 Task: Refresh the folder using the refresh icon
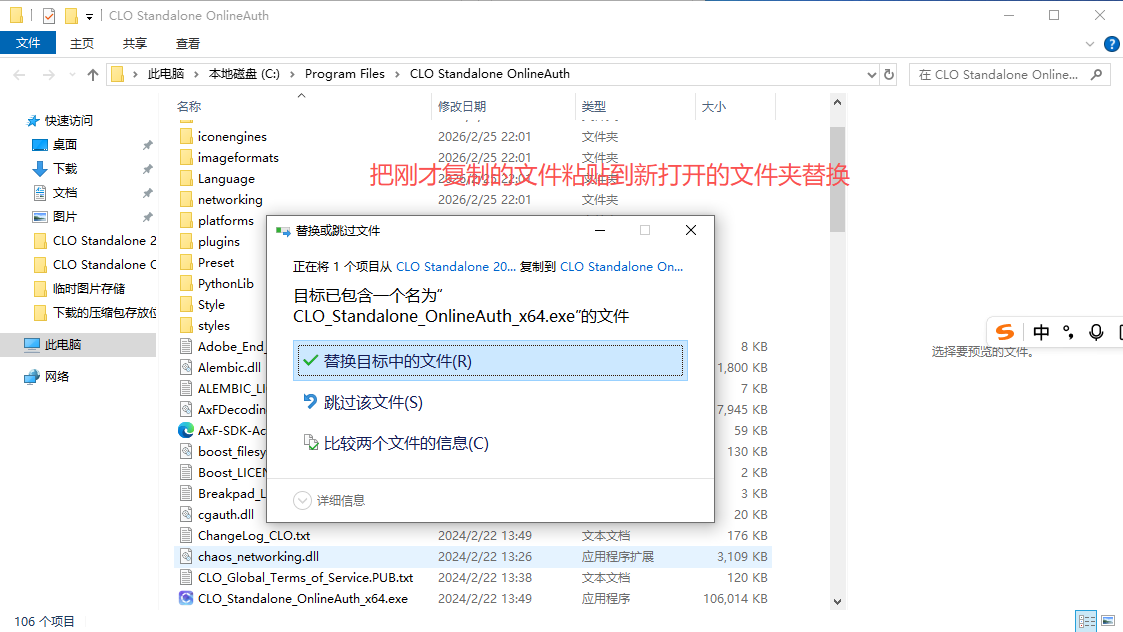(890, 74)
